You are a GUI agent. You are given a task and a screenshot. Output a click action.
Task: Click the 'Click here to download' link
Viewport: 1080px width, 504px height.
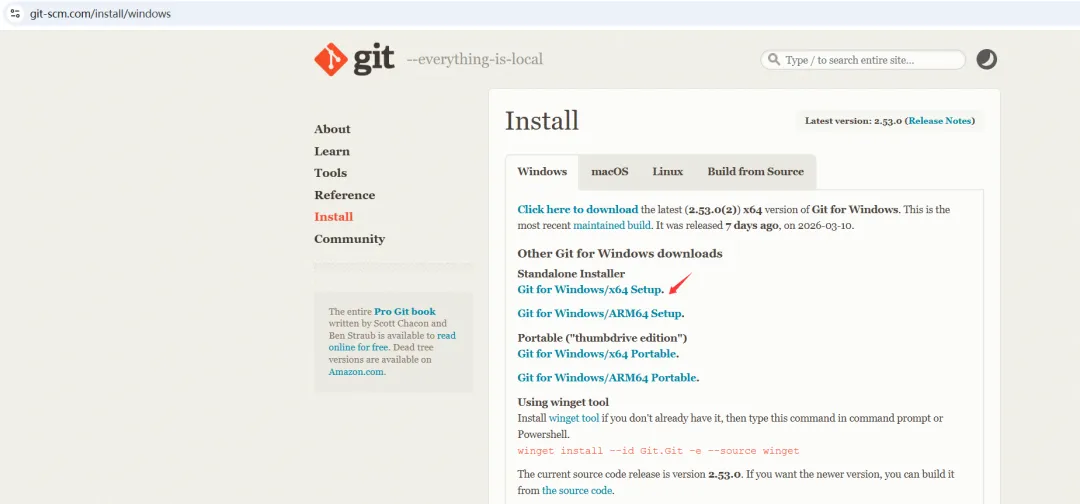click(578, 209)
